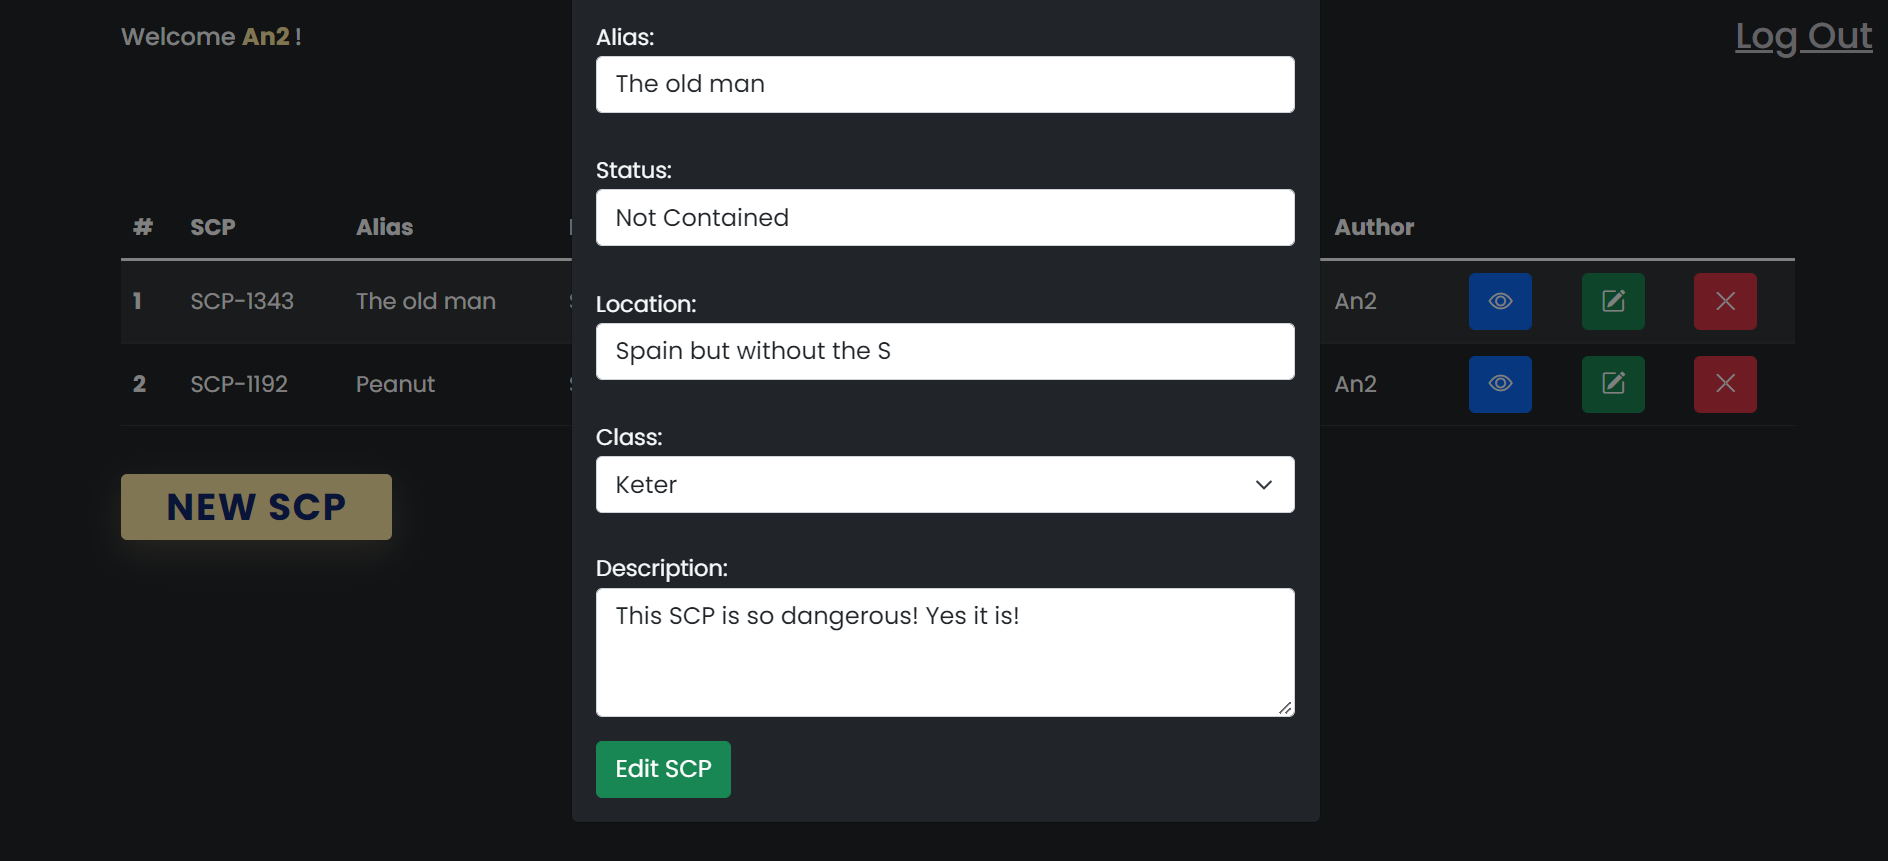The width and height of the screenshot is (1888, 861).
Task: Delete SCP-1343 with the red X icon
Action: click(x=1725, y=301)
